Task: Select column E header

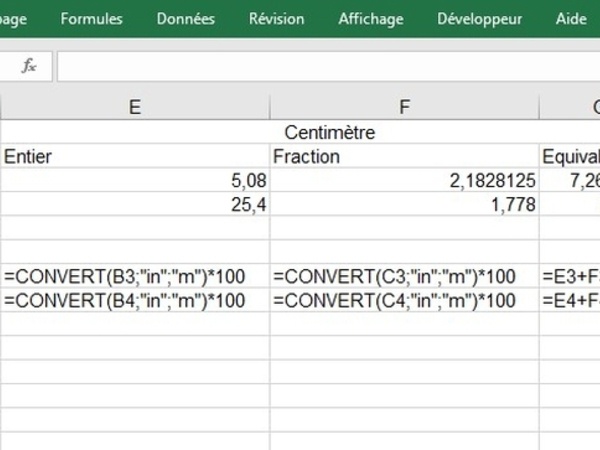Action: point(135,107)
